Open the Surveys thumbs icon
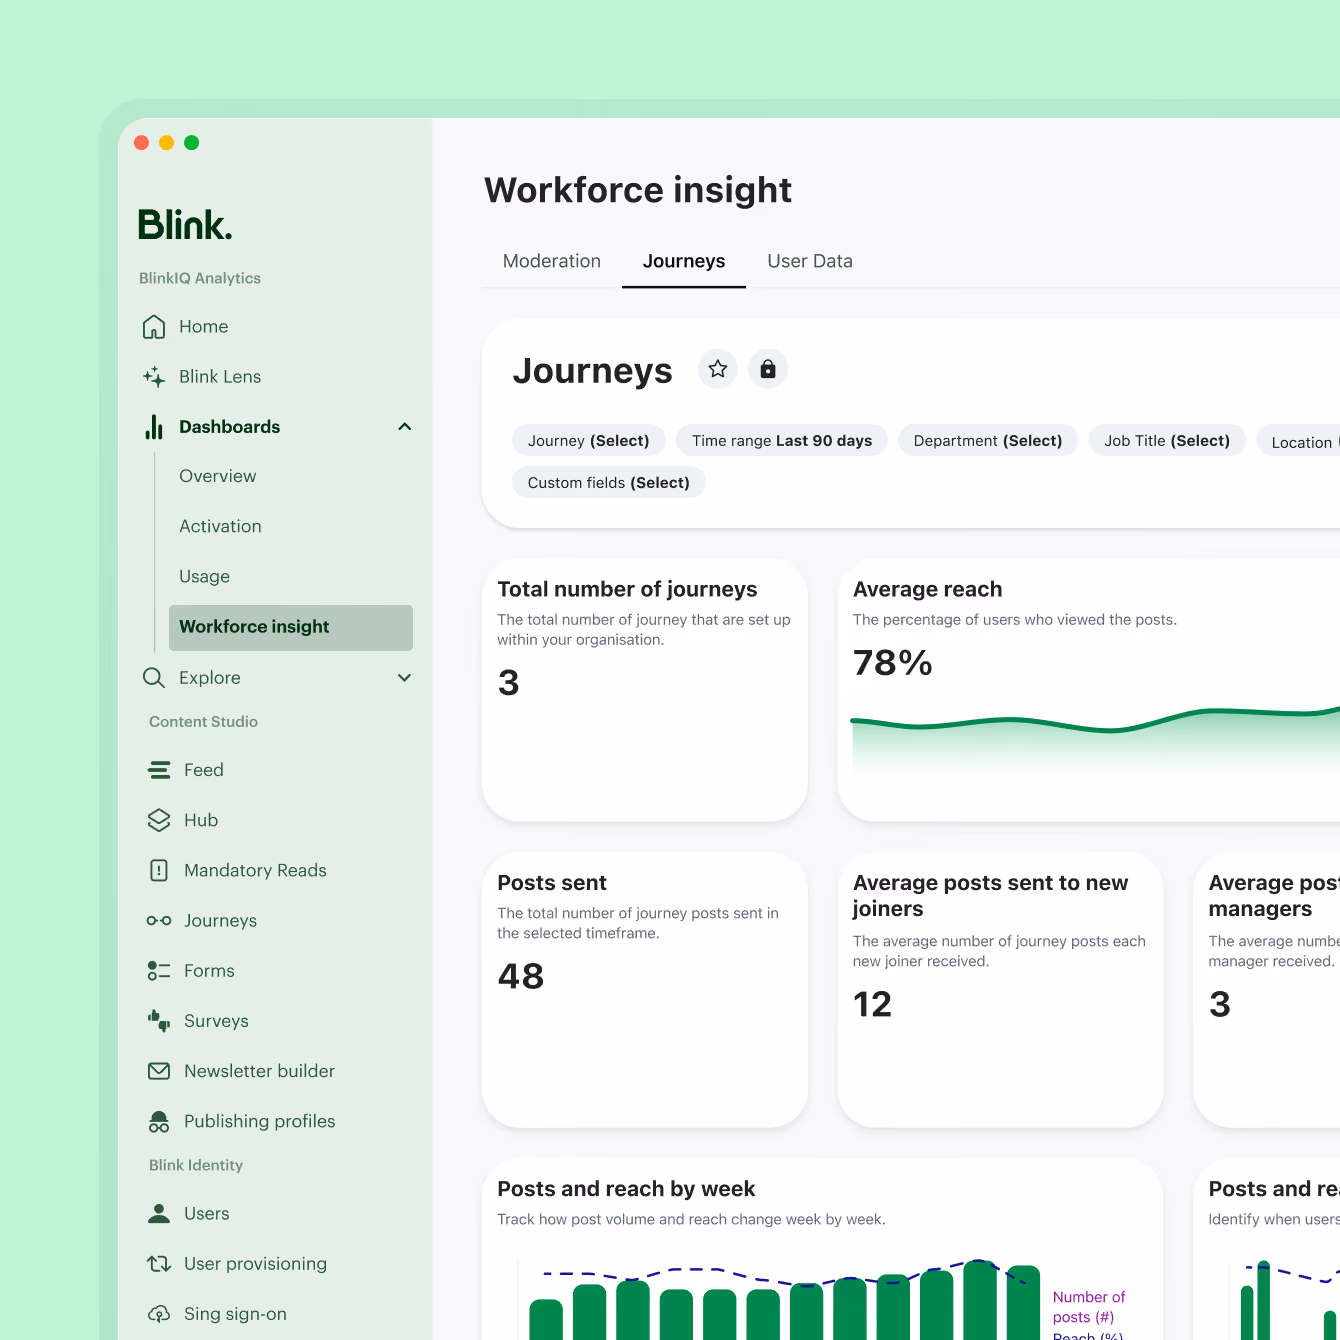Image resolution: width=1340 pixels, height=1340 pixels. (x=159, y=1021)
